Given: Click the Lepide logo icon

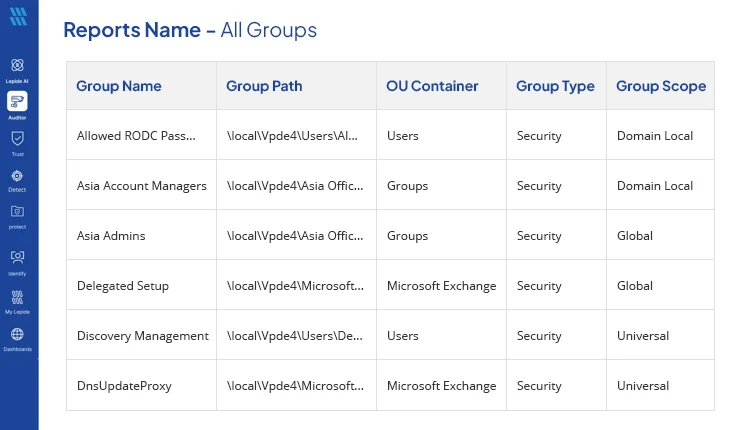Looking at the screenshot, I should coord(18,16).
